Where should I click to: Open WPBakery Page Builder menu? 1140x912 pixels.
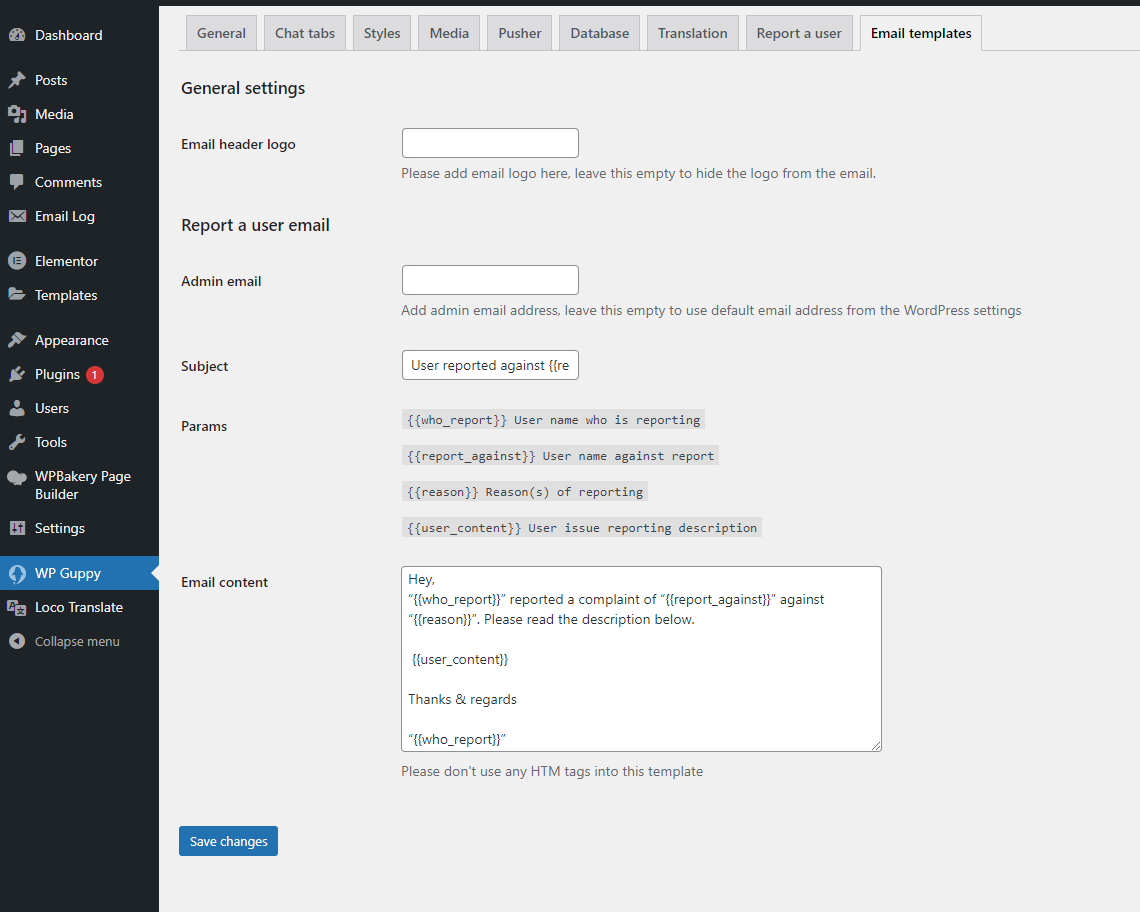click(82, 485)
